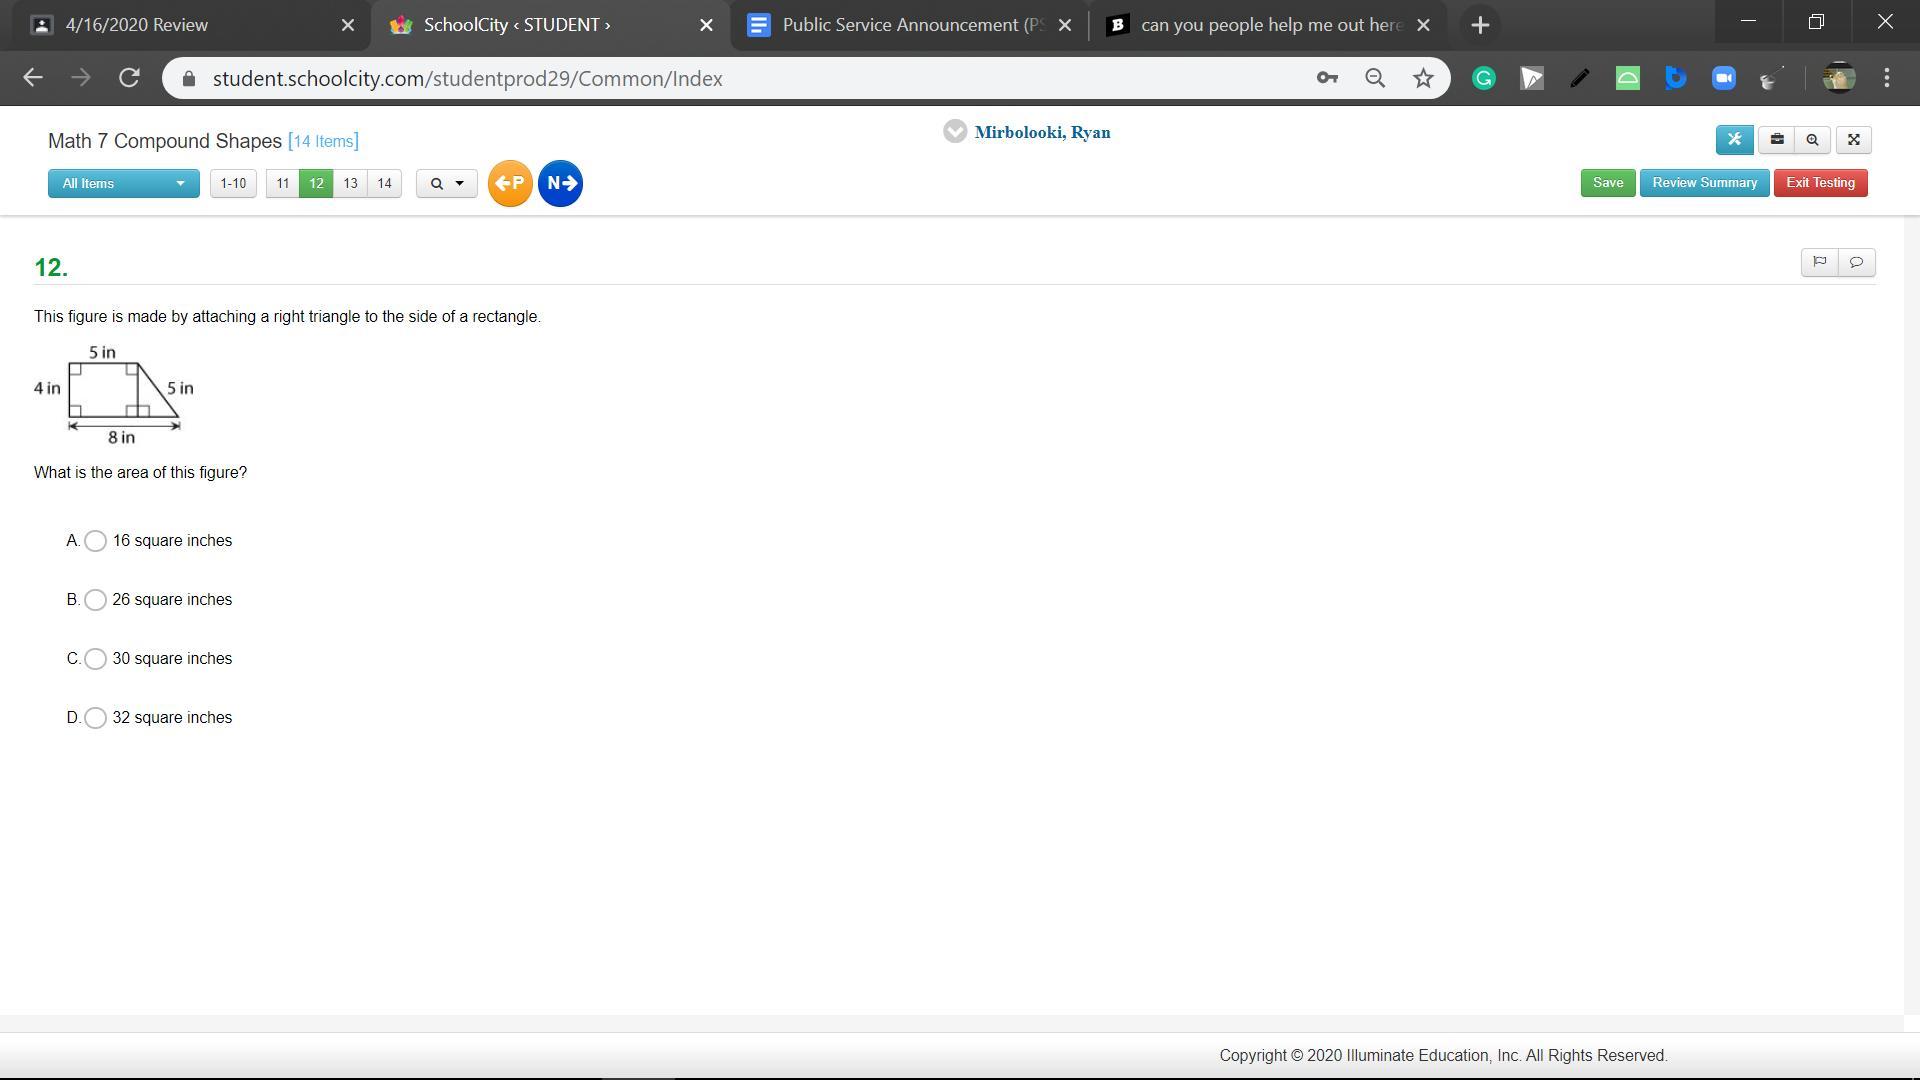1920x1080 pixels.
Task: Expand the All Items dropdown
Action: pyautogui.click(x=123, y=183)
